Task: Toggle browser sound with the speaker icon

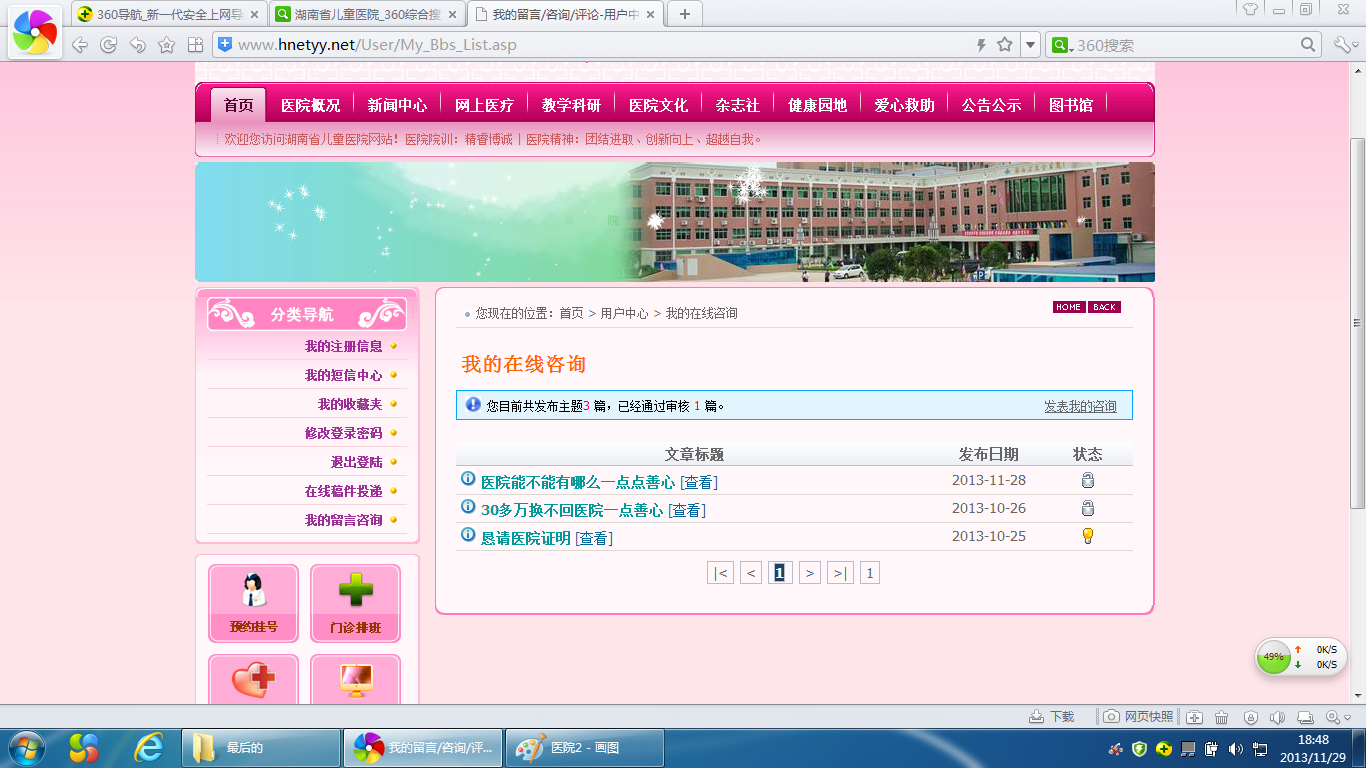Action: (1277, 717)
